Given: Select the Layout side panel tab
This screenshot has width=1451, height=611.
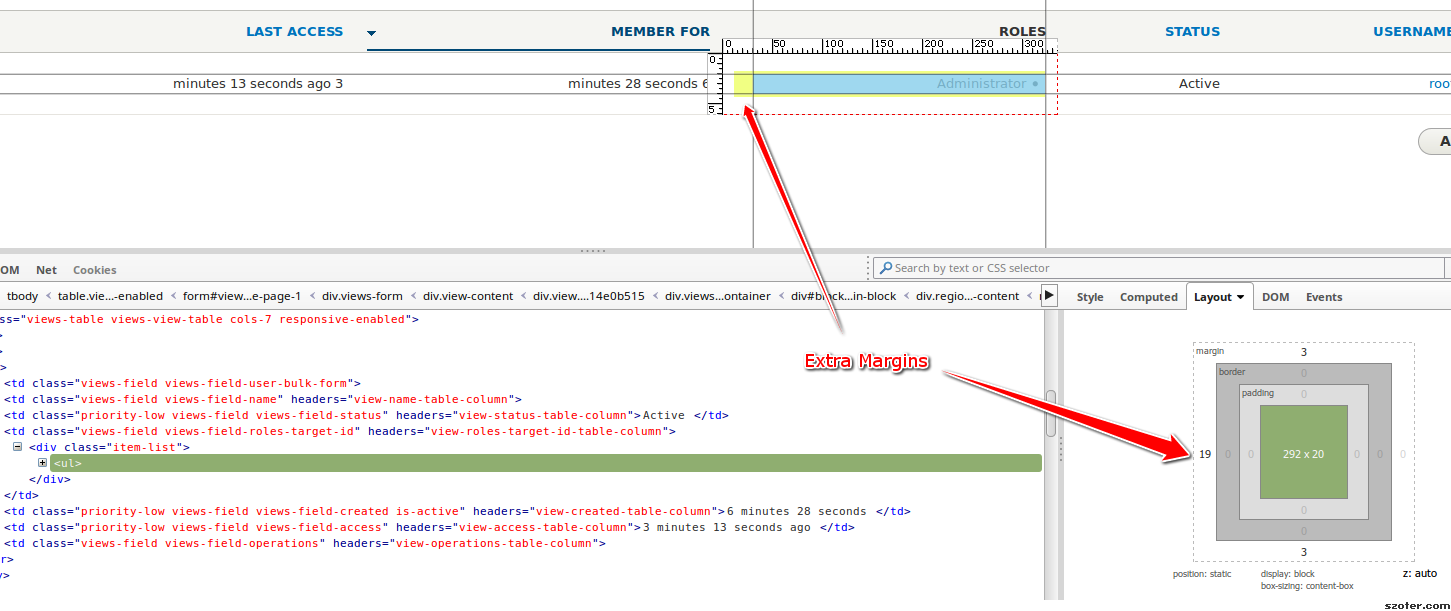Looking at the screenshot, I should pyautogui.click(x=1219, y=296).
